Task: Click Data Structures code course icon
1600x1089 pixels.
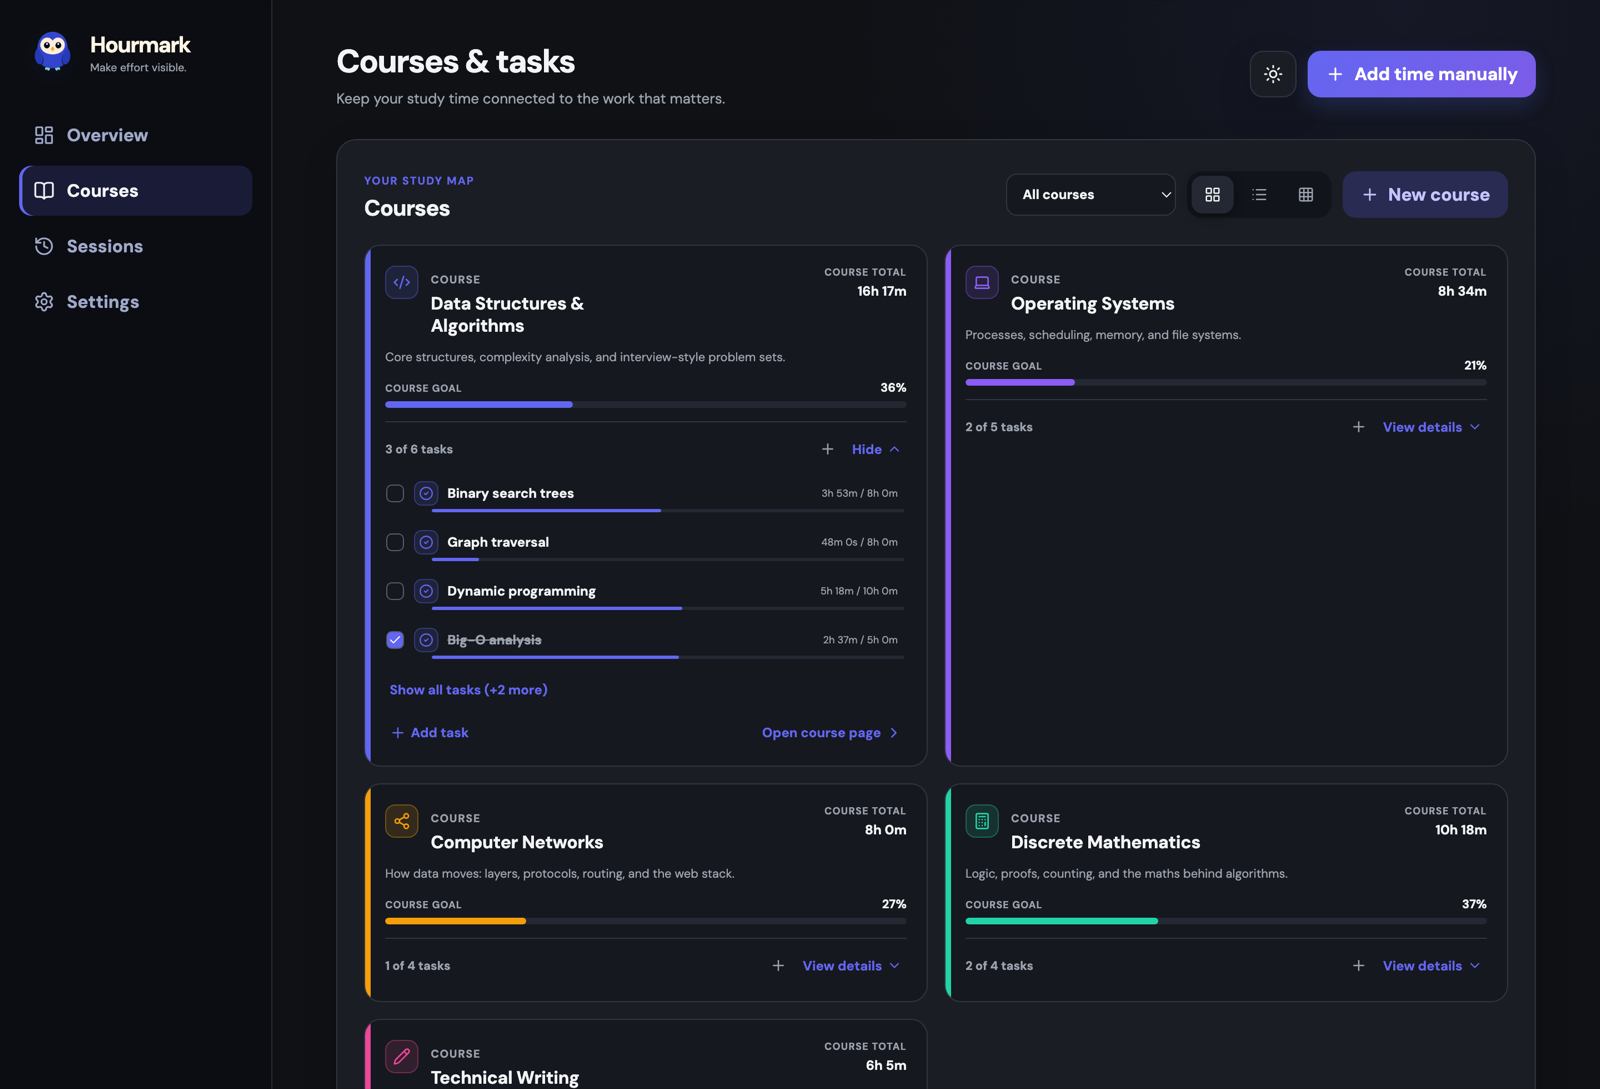Action: coord(402,282)
